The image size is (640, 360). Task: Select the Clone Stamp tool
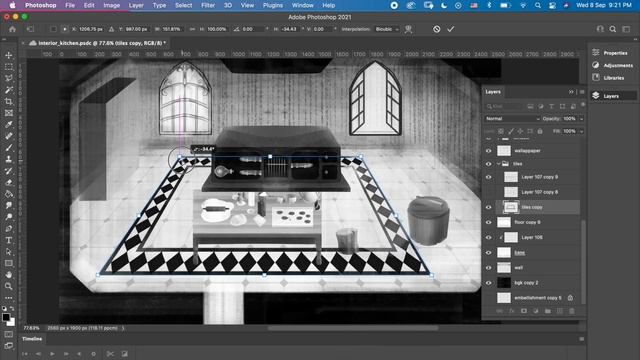click(9, 159)
